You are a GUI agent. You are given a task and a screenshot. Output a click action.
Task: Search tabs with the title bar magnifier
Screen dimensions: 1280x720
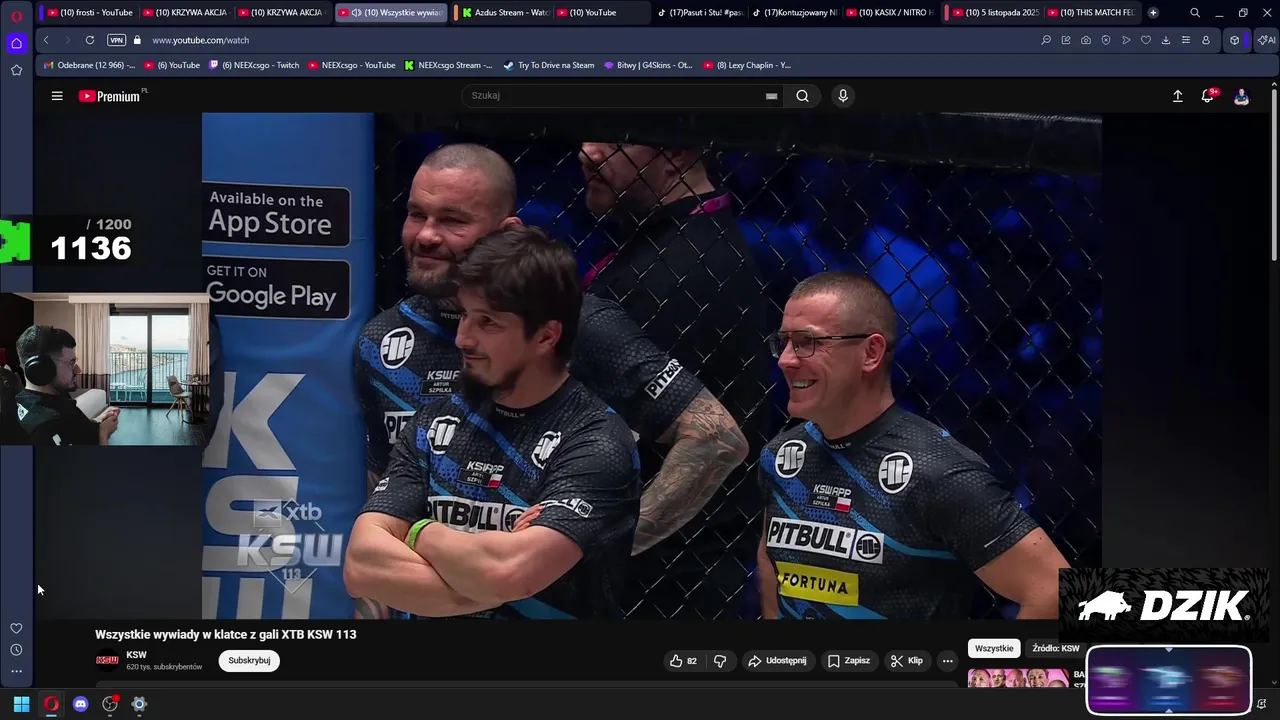1195,13
